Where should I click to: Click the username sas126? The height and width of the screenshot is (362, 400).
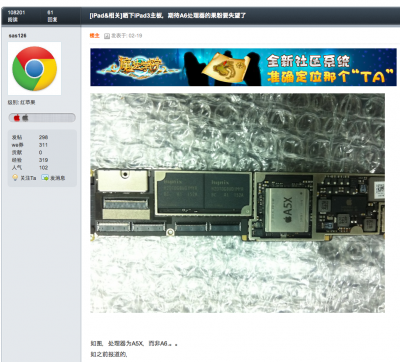pos(18,36)
